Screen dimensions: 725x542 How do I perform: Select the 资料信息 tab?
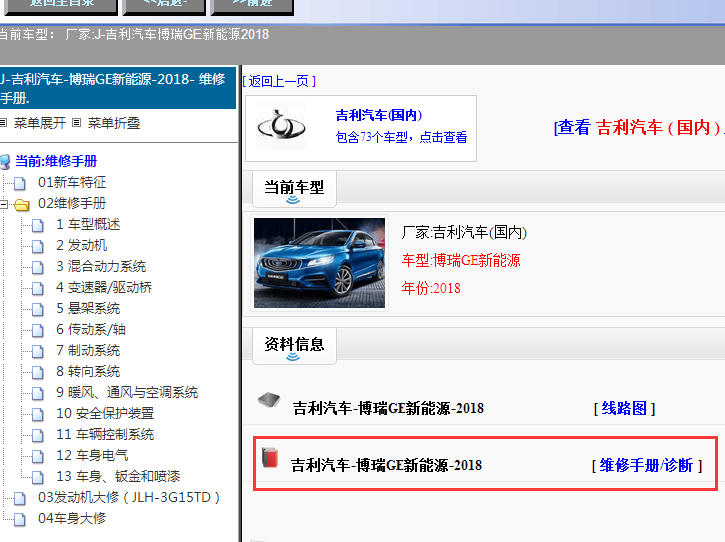coord(295,346)
